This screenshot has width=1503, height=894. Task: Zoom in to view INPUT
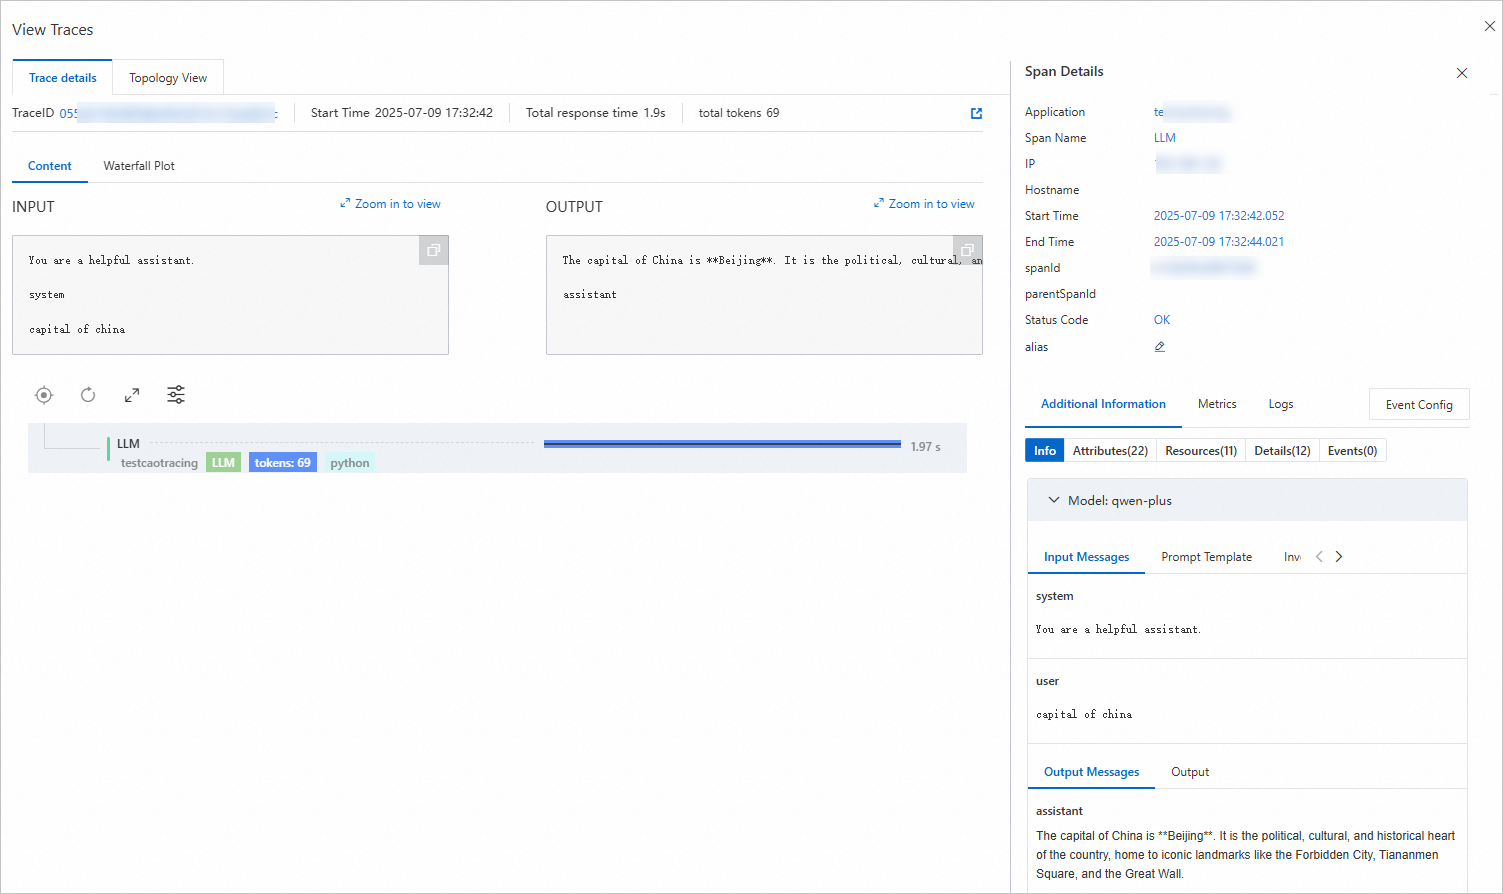391,204
